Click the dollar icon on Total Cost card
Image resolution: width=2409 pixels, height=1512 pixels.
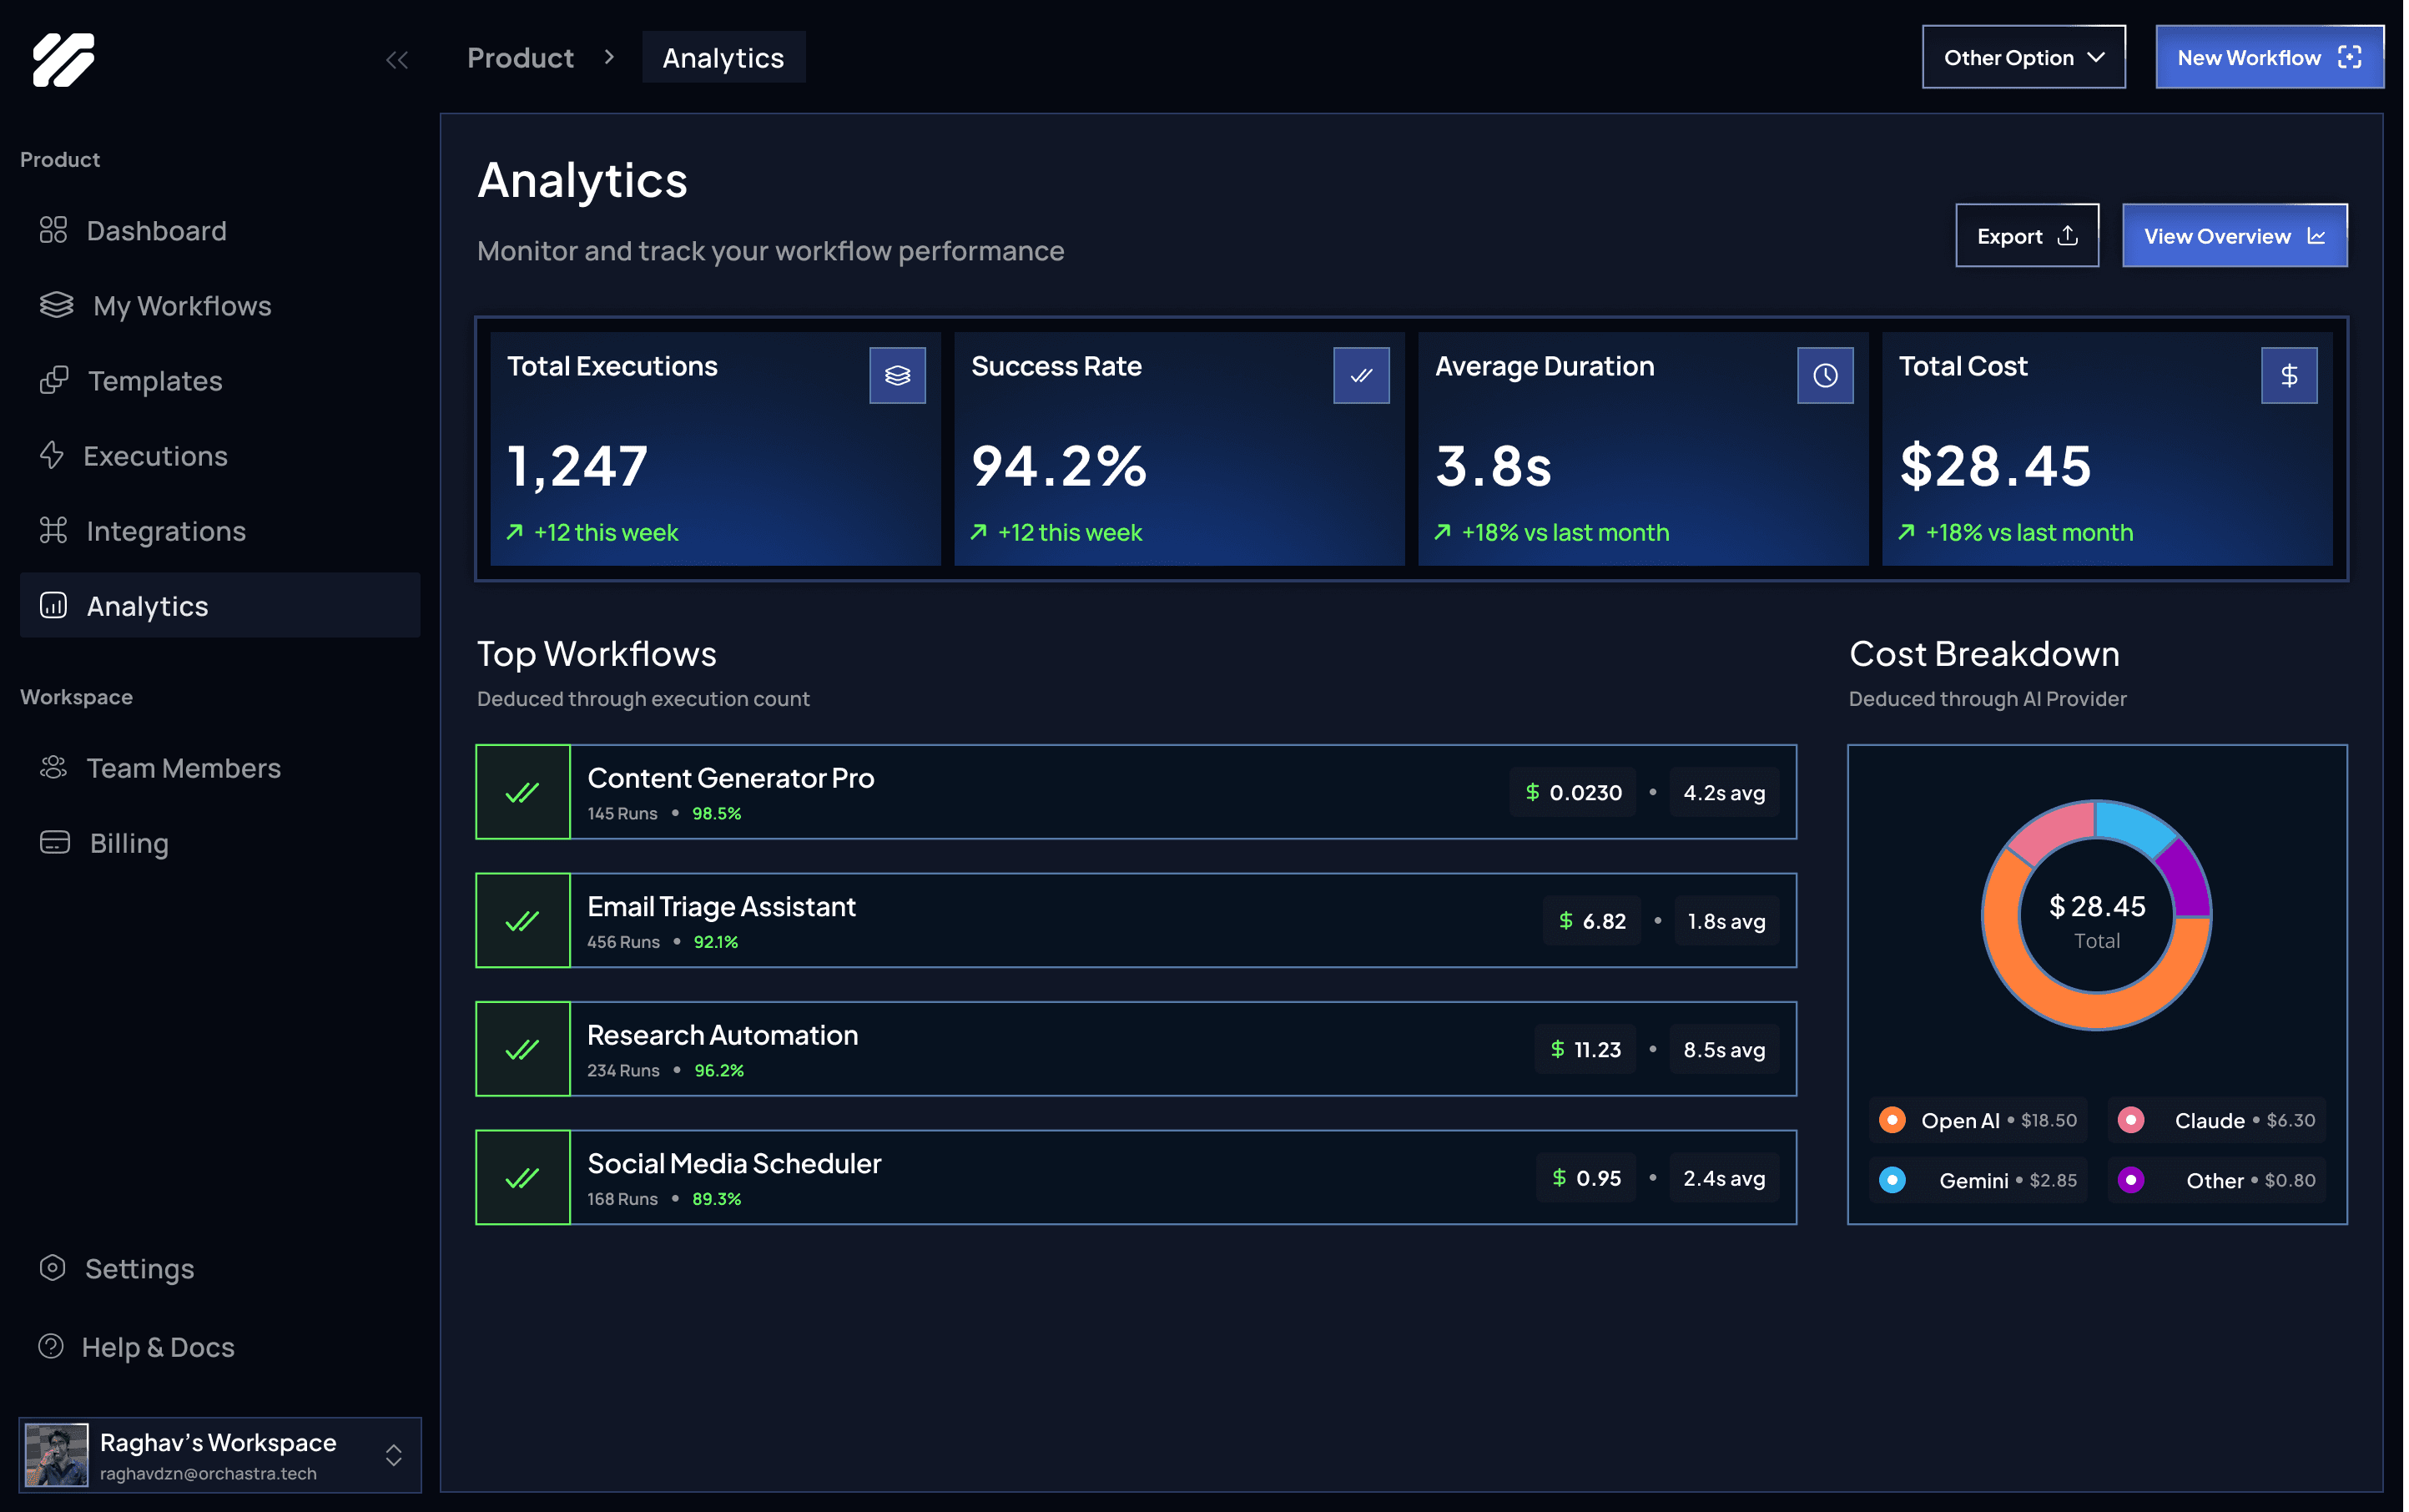[x=2288, y=375]
